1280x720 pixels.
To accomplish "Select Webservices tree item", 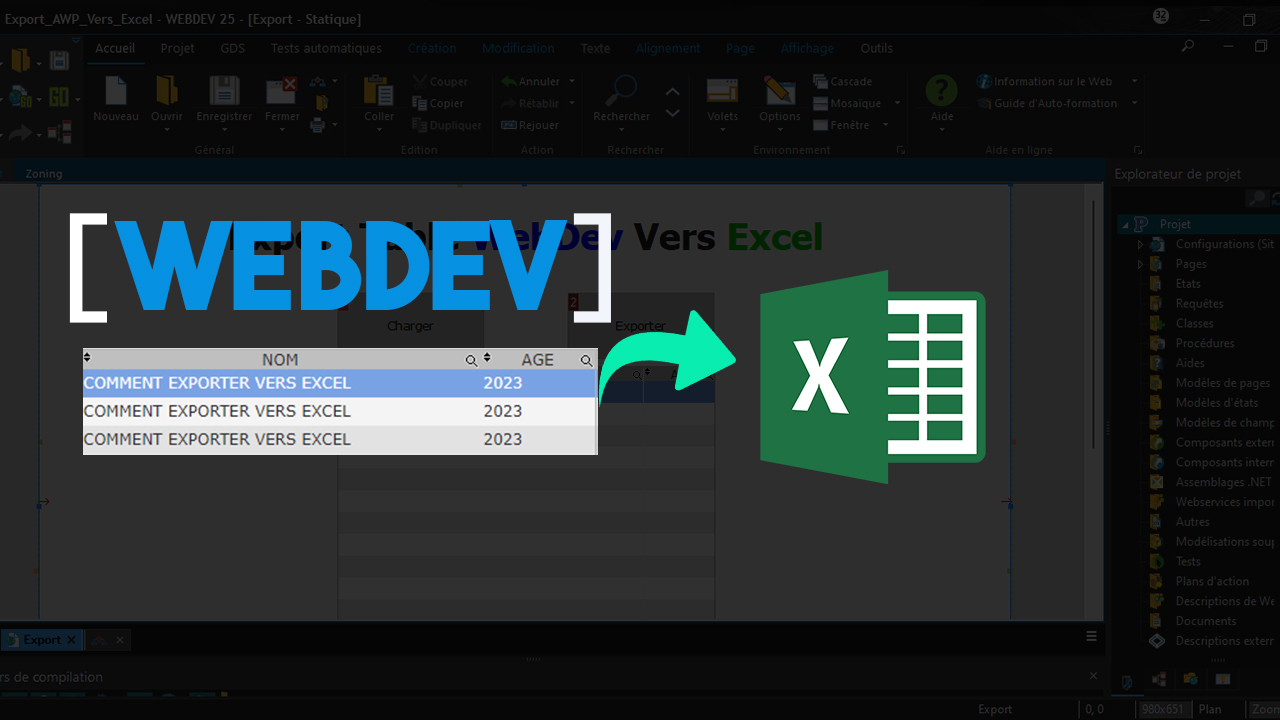I will 1226,502.
